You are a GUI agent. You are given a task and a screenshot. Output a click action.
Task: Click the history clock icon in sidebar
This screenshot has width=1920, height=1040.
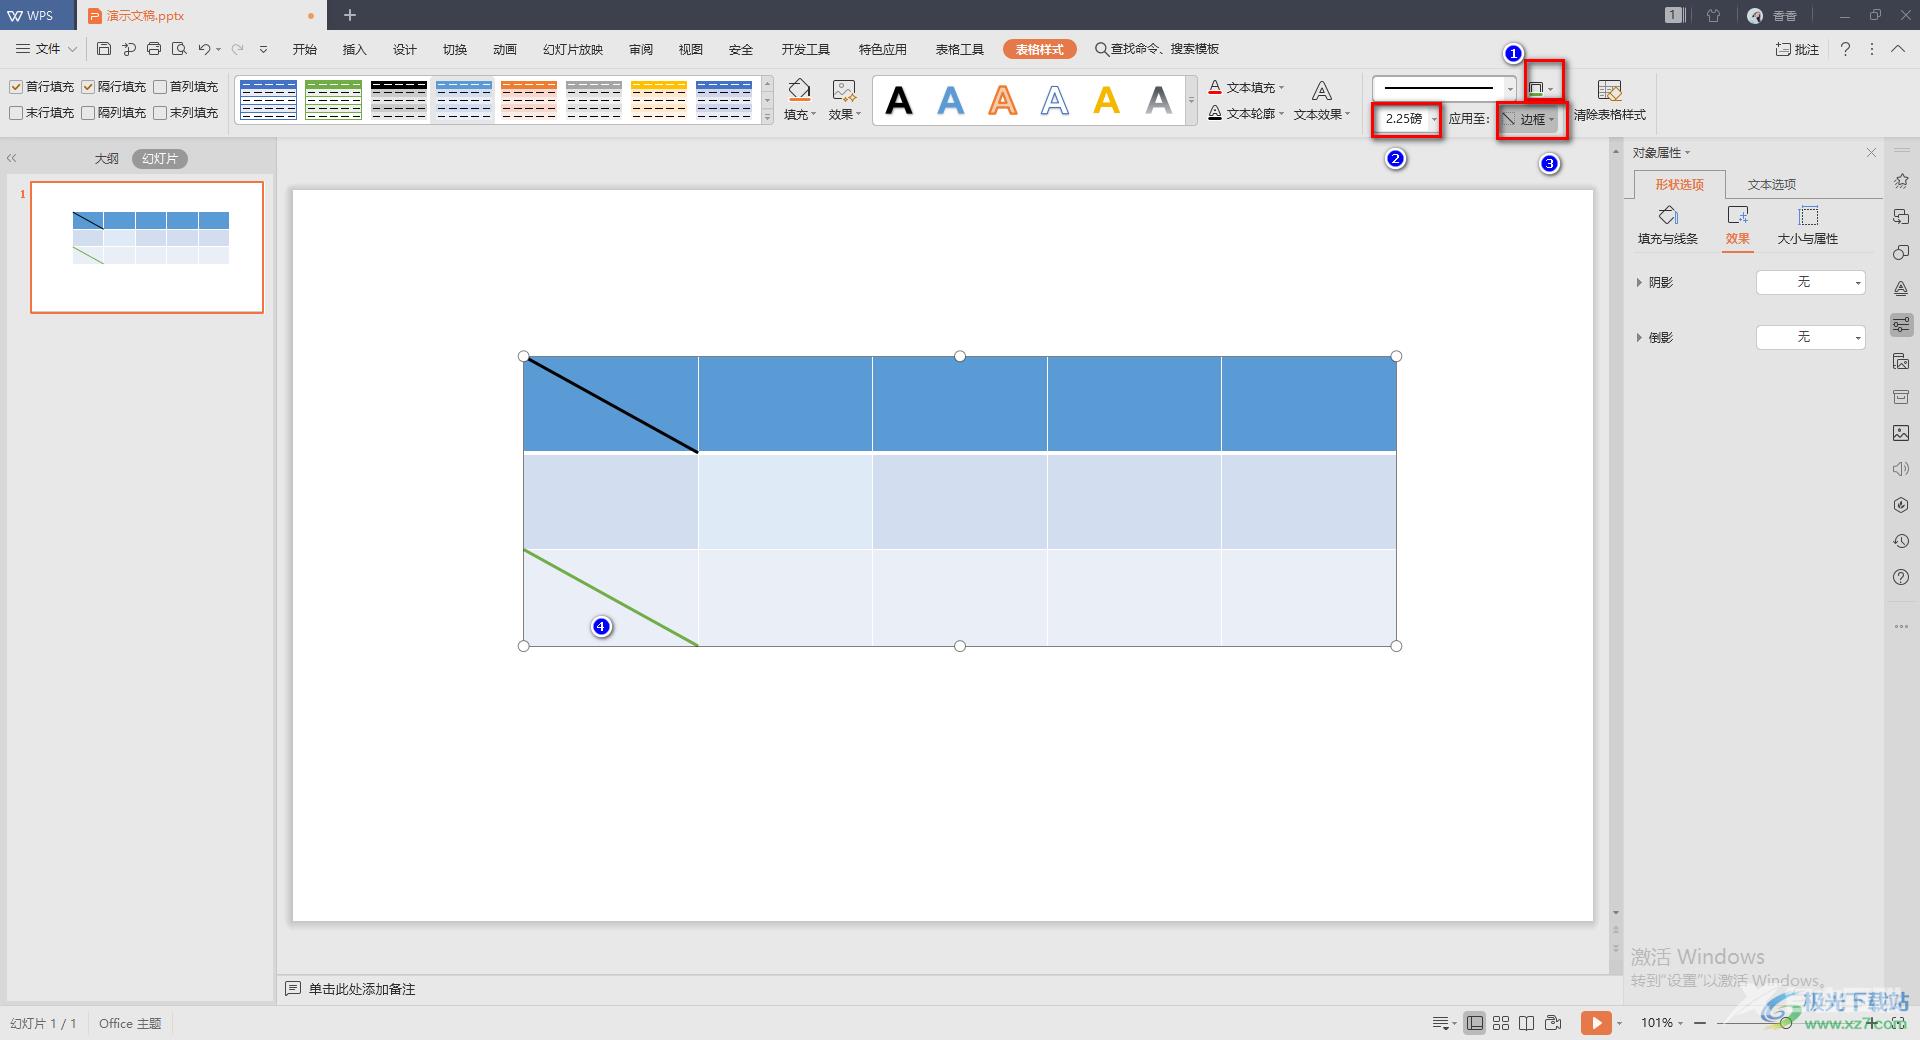pos(1901,541)
